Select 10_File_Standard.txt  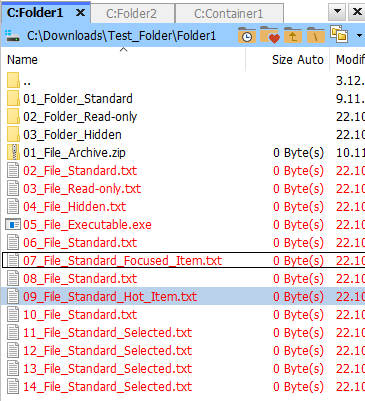(80, 315)
